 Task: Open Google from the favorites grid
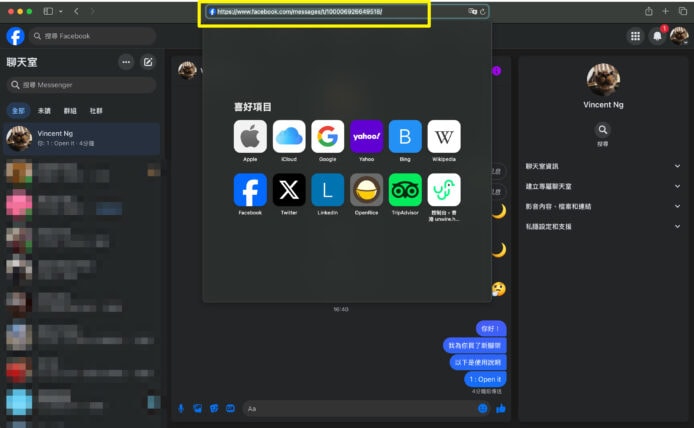click(327, 136)
